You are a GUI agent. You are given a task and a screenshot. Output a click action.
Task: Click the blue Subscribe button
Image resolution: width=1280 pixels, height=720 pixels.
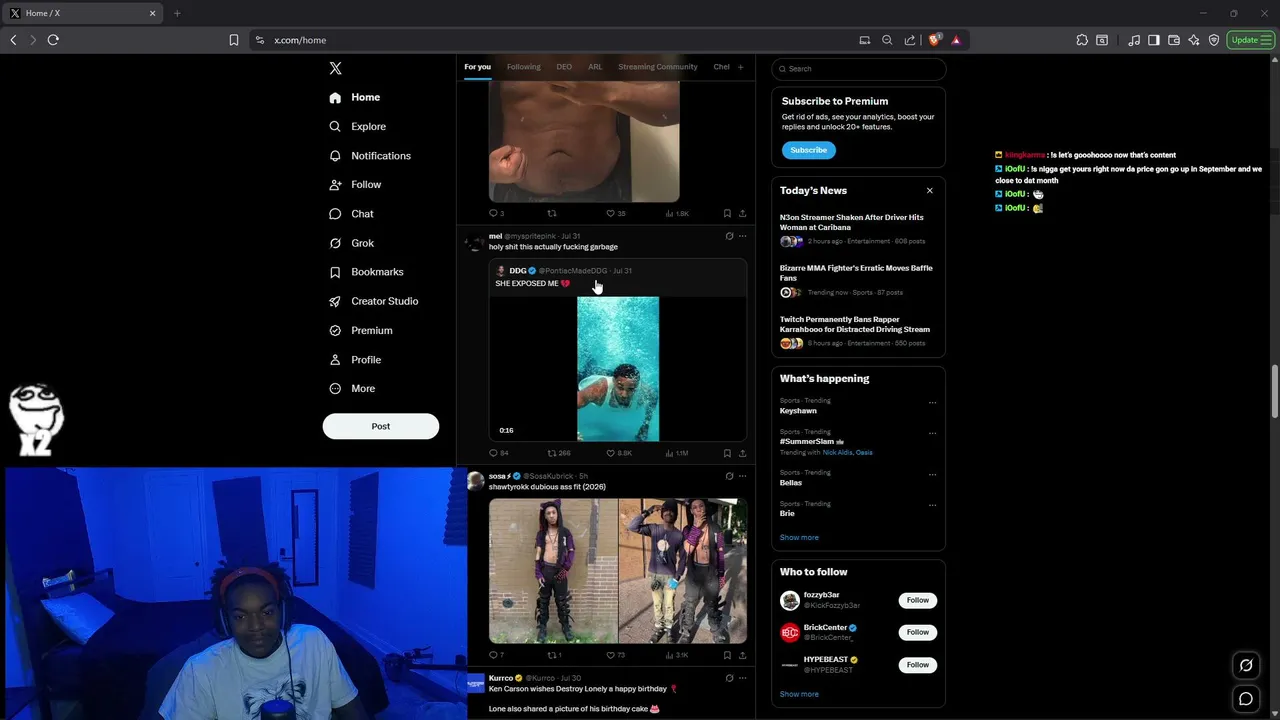coord(808,150)
